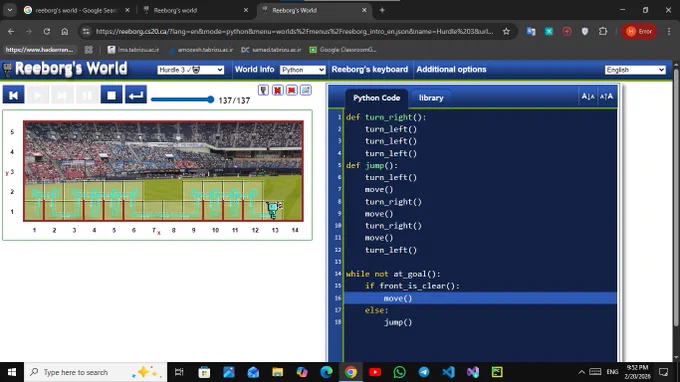
Task: Open File Explorer from the taskbar
Action: tap(278, 372)
